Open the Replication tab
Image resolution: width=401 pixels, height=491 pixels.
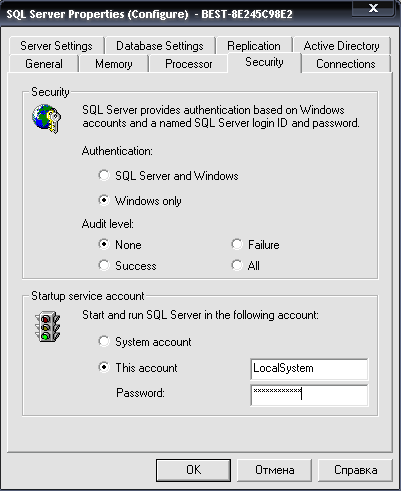tap(254, 46)
